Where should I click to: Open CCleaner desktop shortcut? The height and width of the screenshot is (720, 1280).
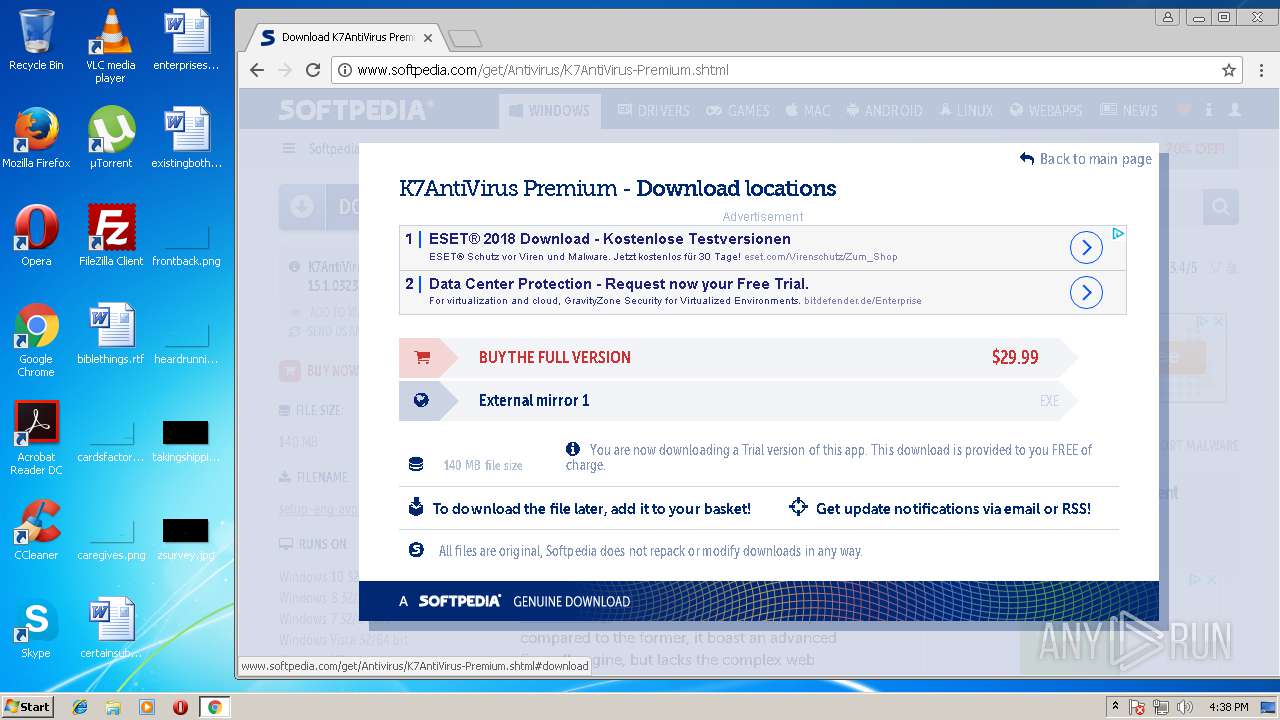[x=36, y=530]
